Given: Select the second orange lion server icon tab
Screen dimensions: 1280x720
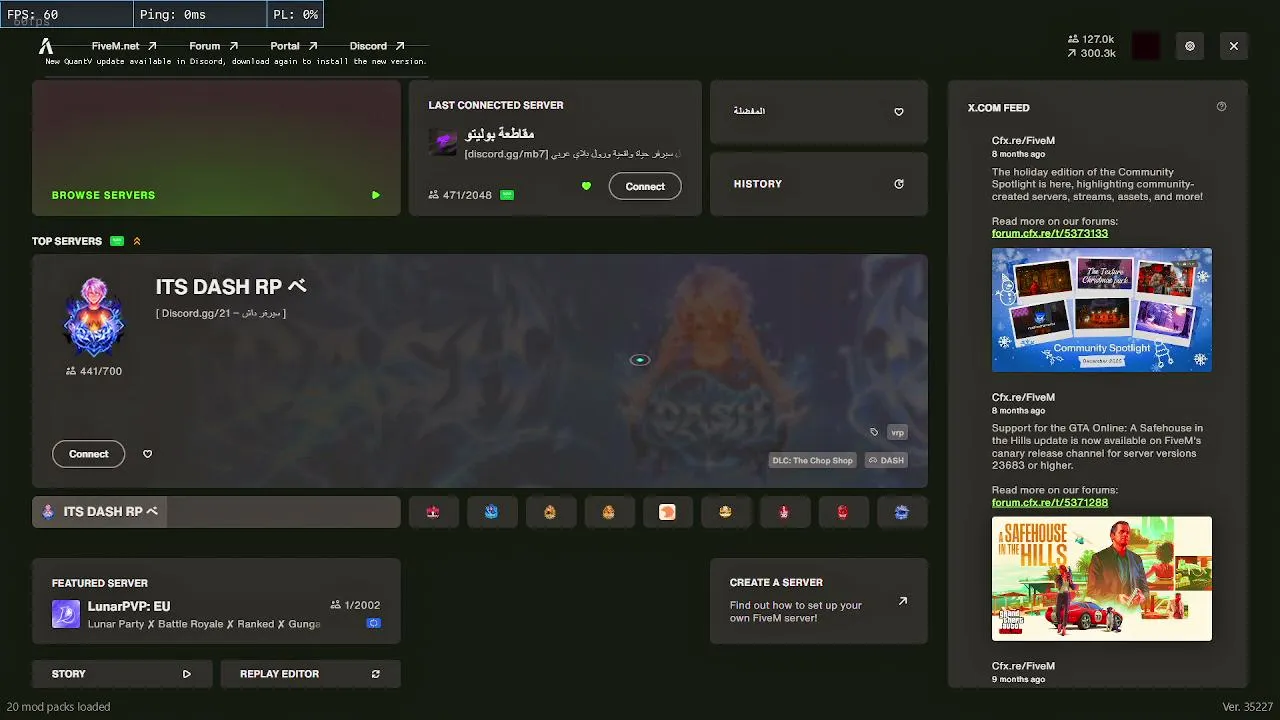Looking at the screenshot, I should (x=608, y=512).
